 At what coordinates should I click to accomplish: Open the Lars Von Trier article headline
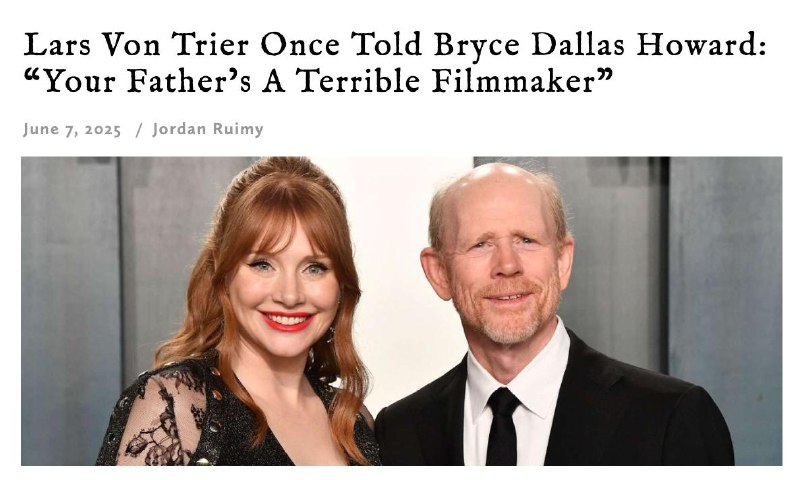click(394, 63)
